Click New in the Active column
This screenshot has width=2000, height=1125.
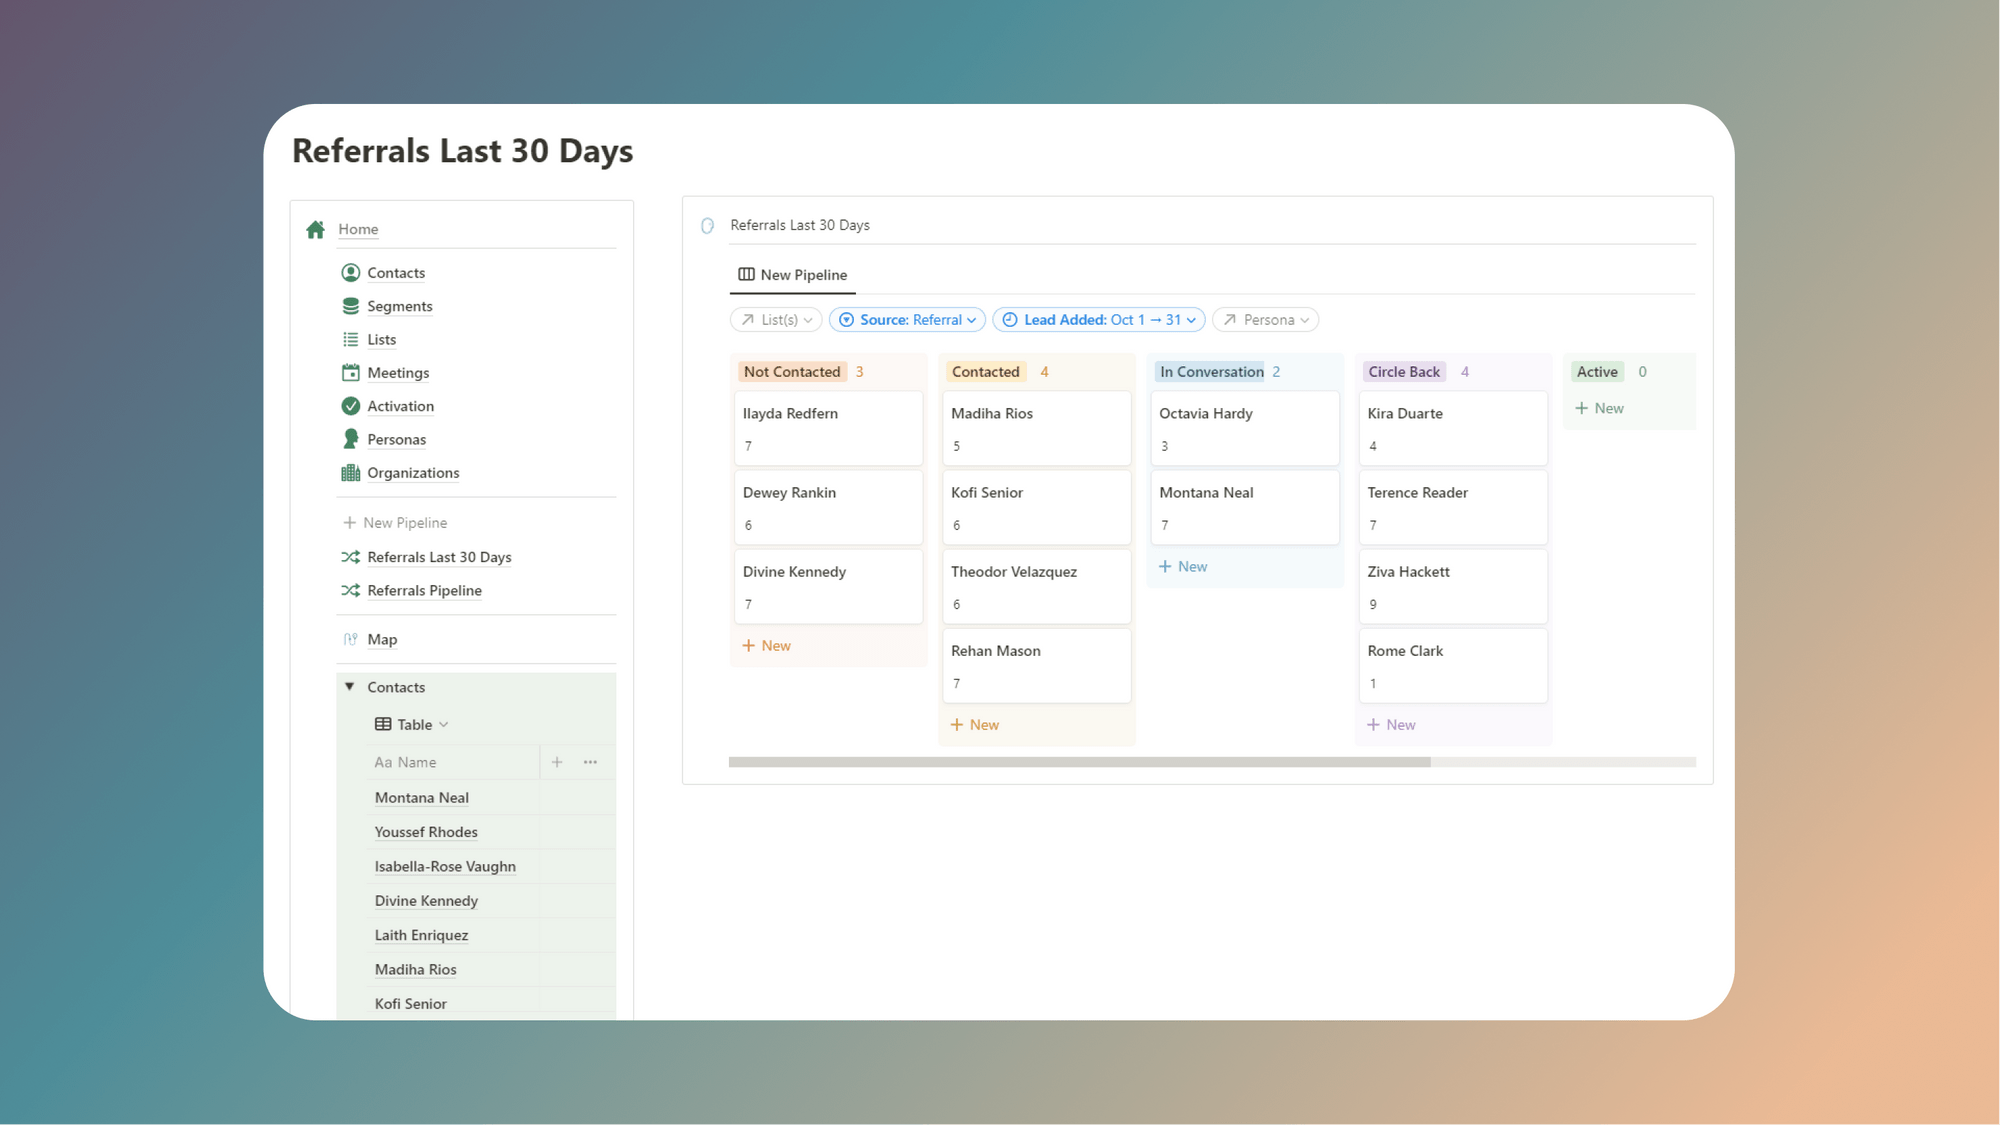(x=1600, y=408)
